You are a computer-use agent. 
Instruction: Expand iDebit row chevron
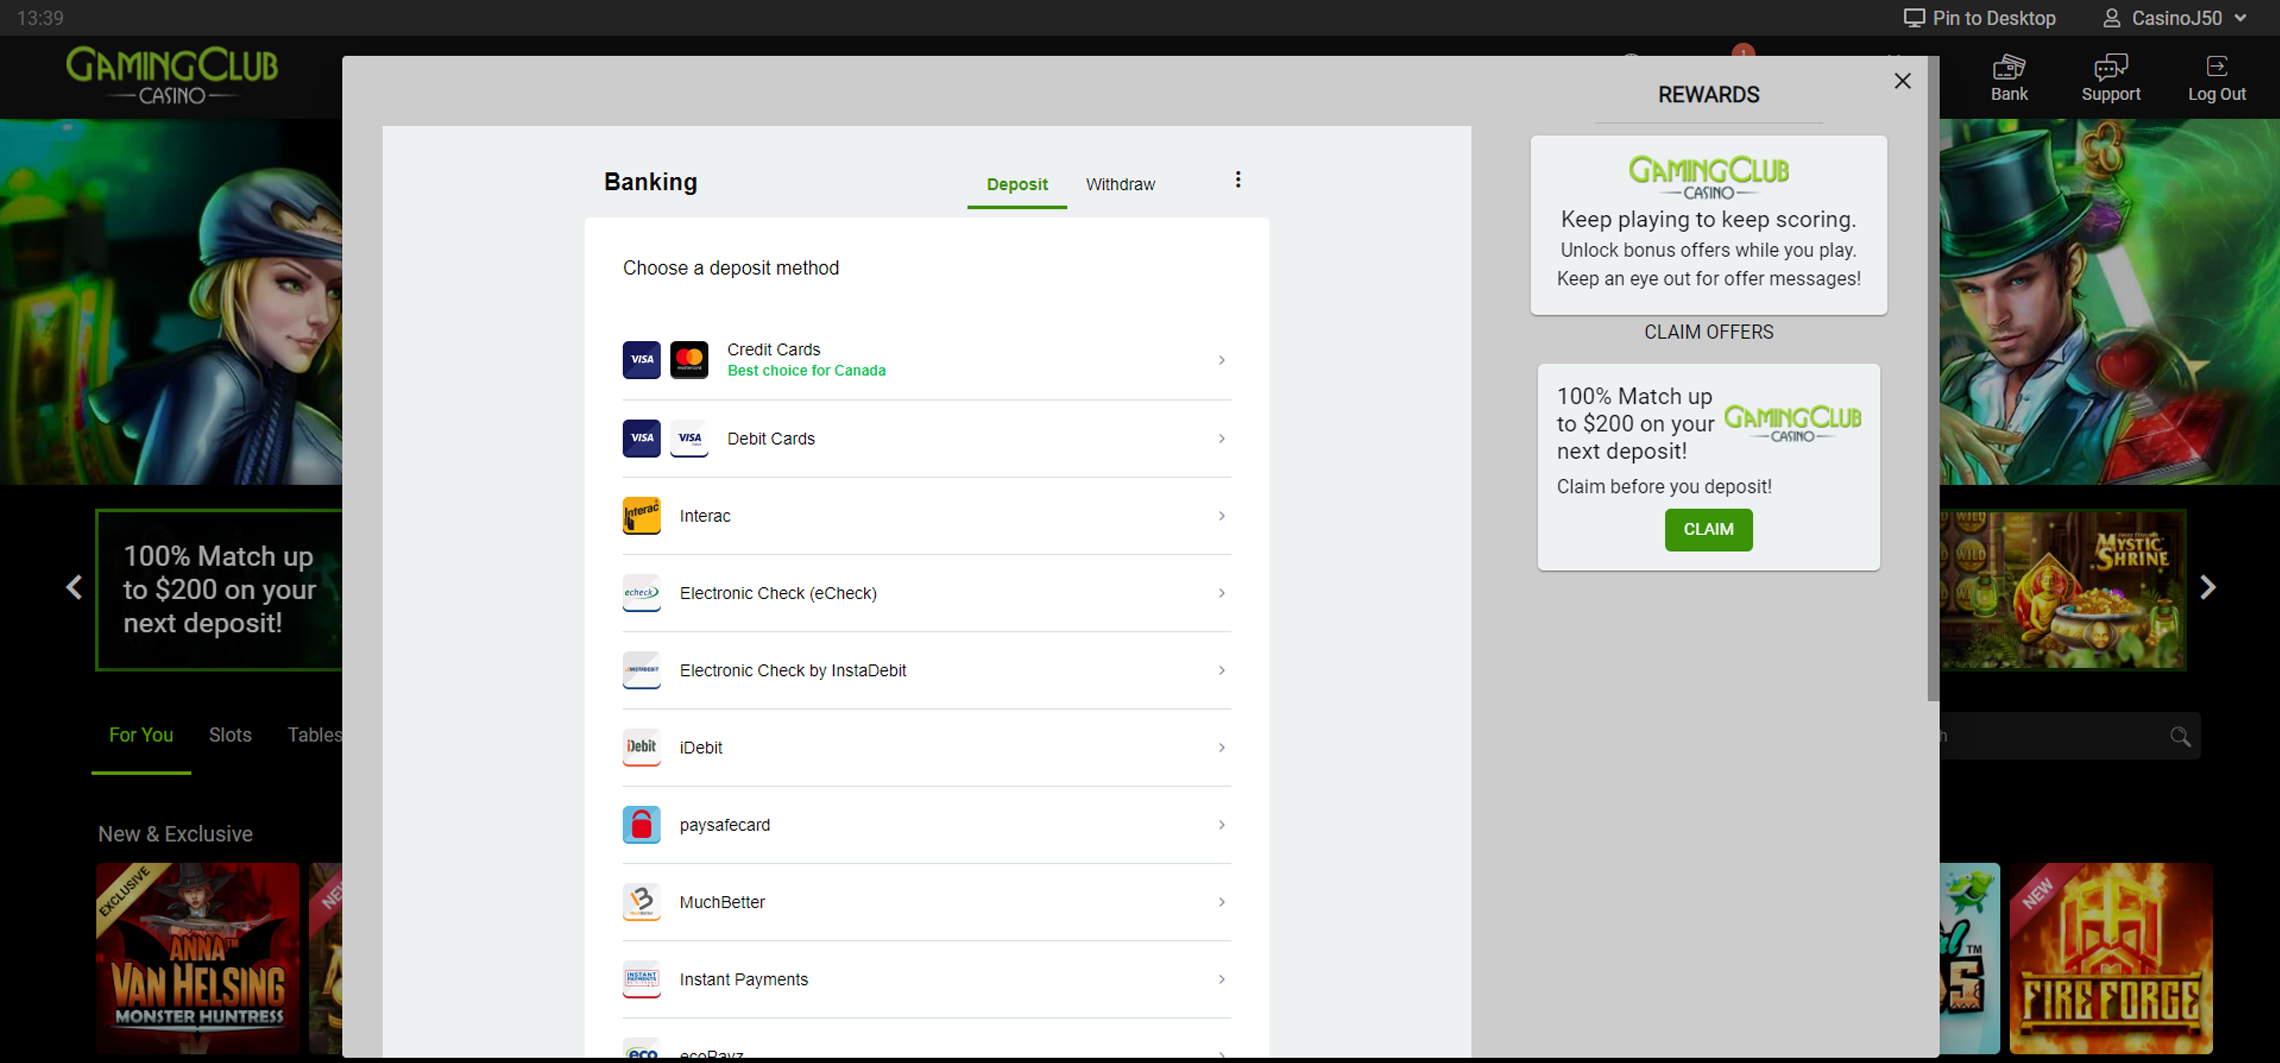pos(1221,747)
